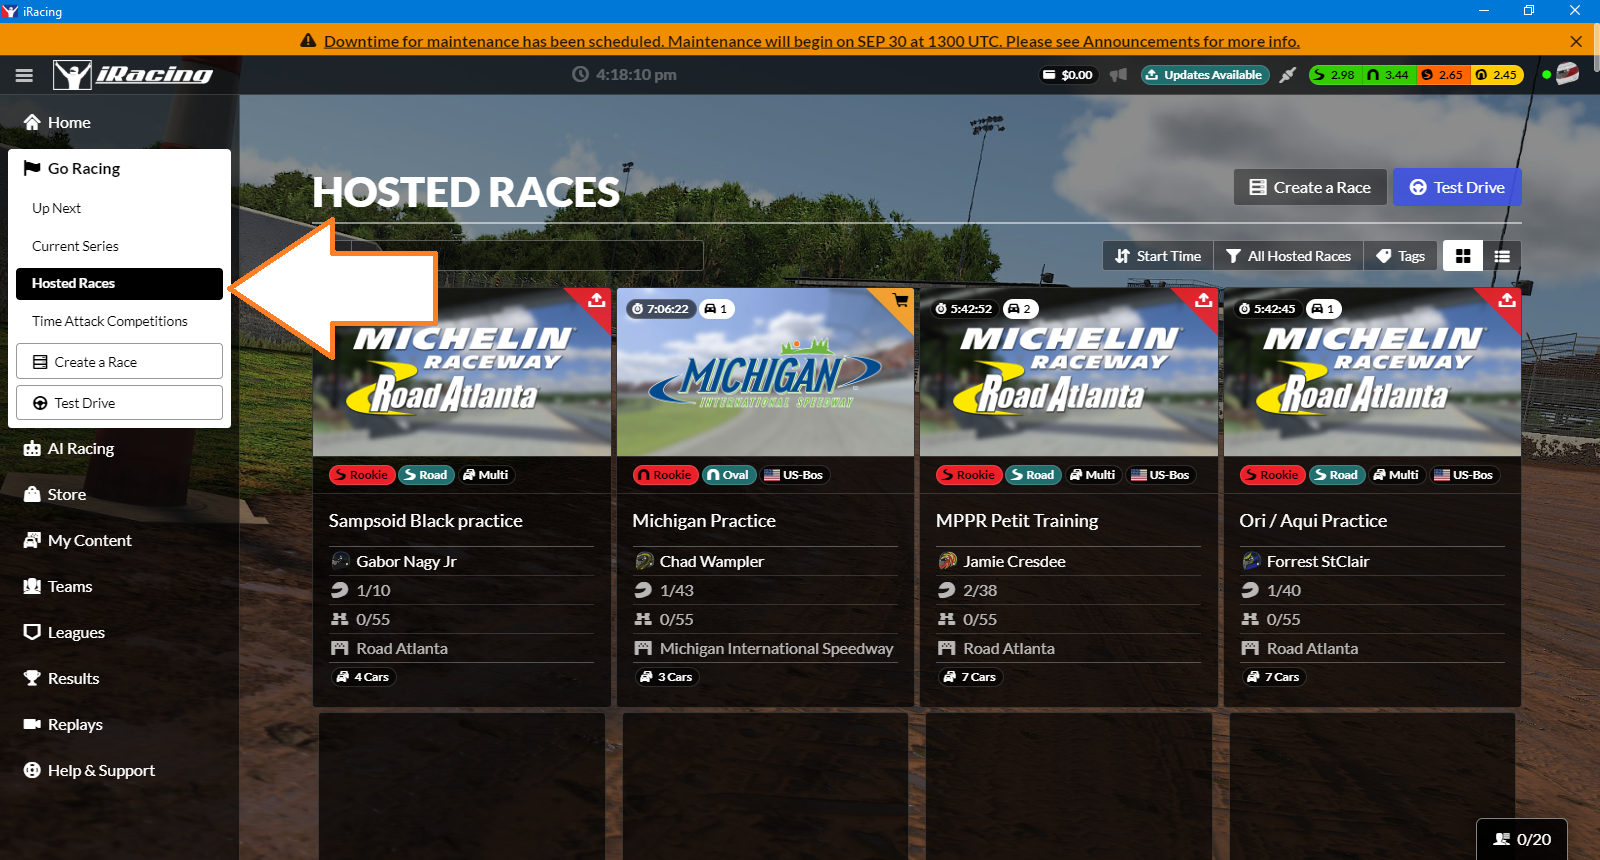
Task: Open the helmet profile icon
Action: point(1567,74)
